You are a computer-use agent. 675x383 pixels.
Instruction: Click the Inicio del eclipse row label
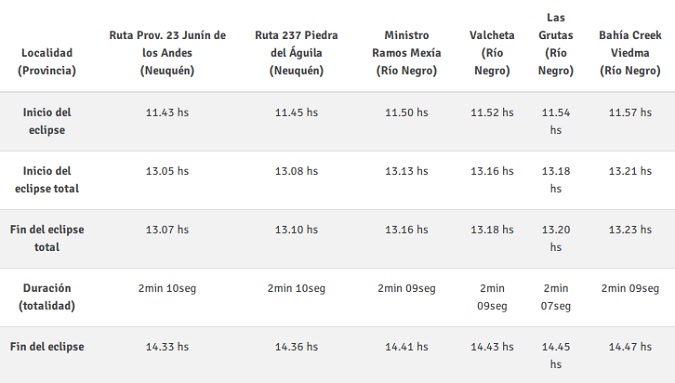pyautogui.click(x=47, y=121)
